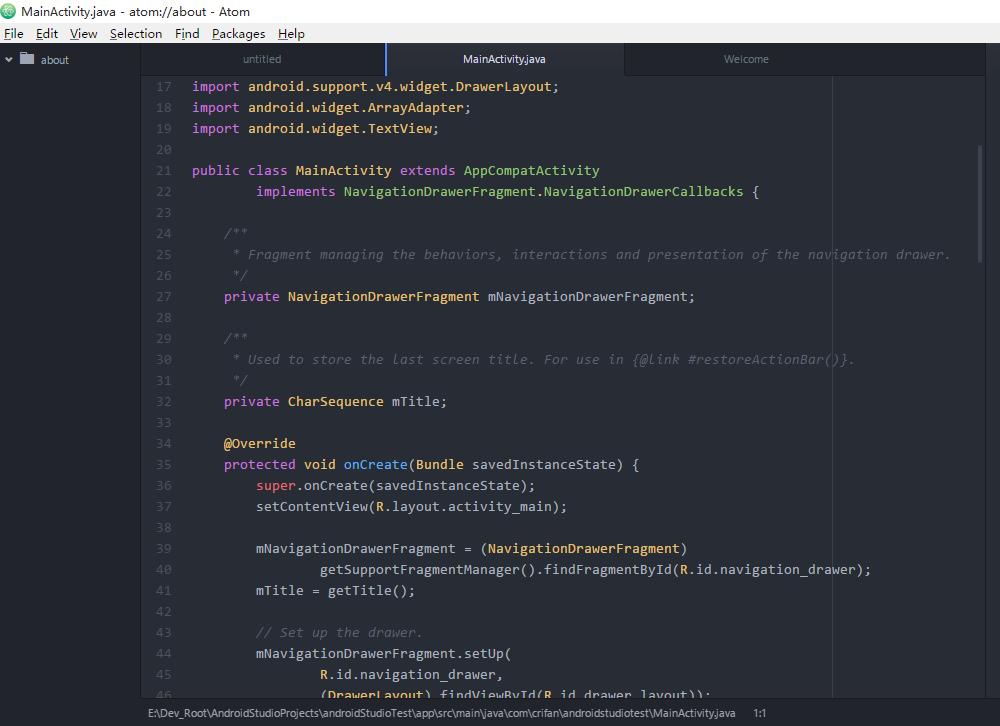The height and width of the screenshot is (726, 1000).
Task: Click the Atom logo in the title bar
Action: point(8,11)
